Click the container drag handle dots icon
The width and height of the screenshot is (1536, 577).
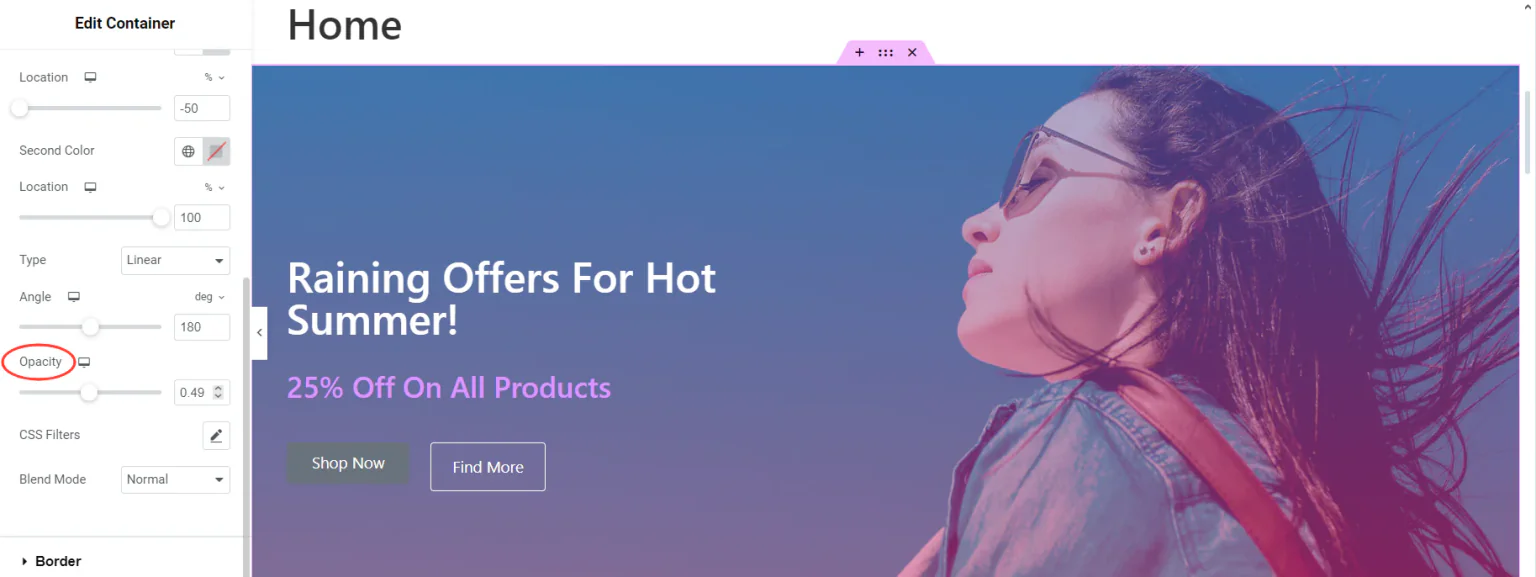click(x=886, y=52)
